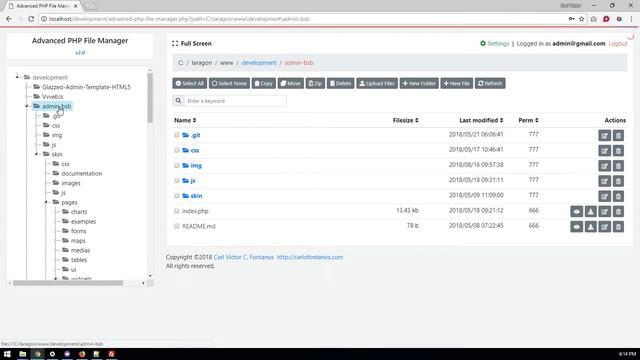Delete the .git folder with trash icon
Viewport: 640px width, 360px height.
point(618,136)
